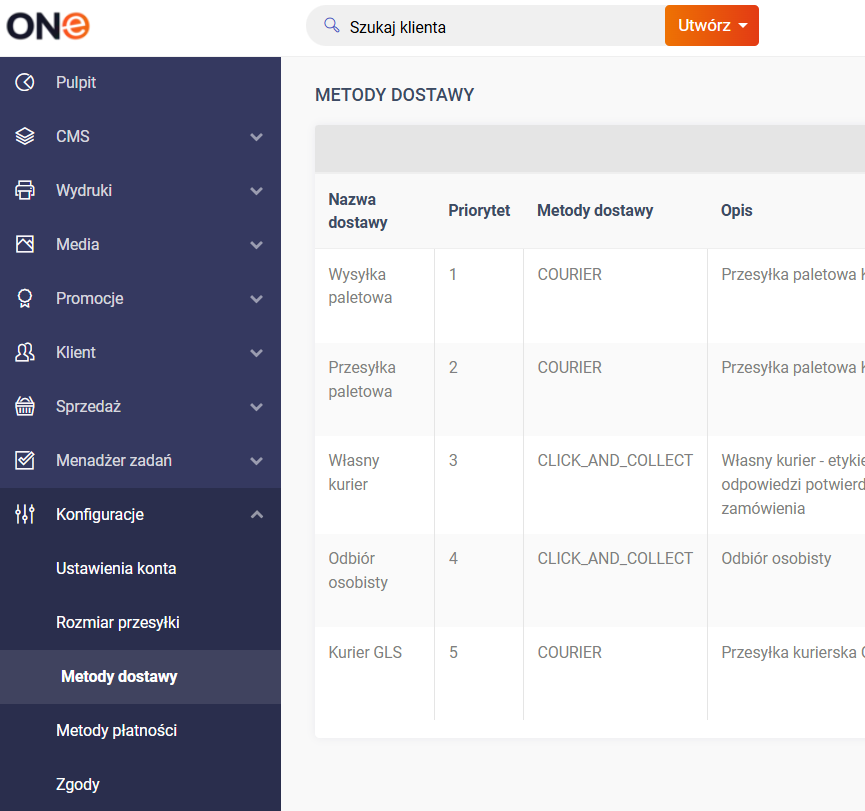Click the Sprzedaż basket icon
Image resolution: width=865 pixels, height=811 pixels.
point(25,407)
